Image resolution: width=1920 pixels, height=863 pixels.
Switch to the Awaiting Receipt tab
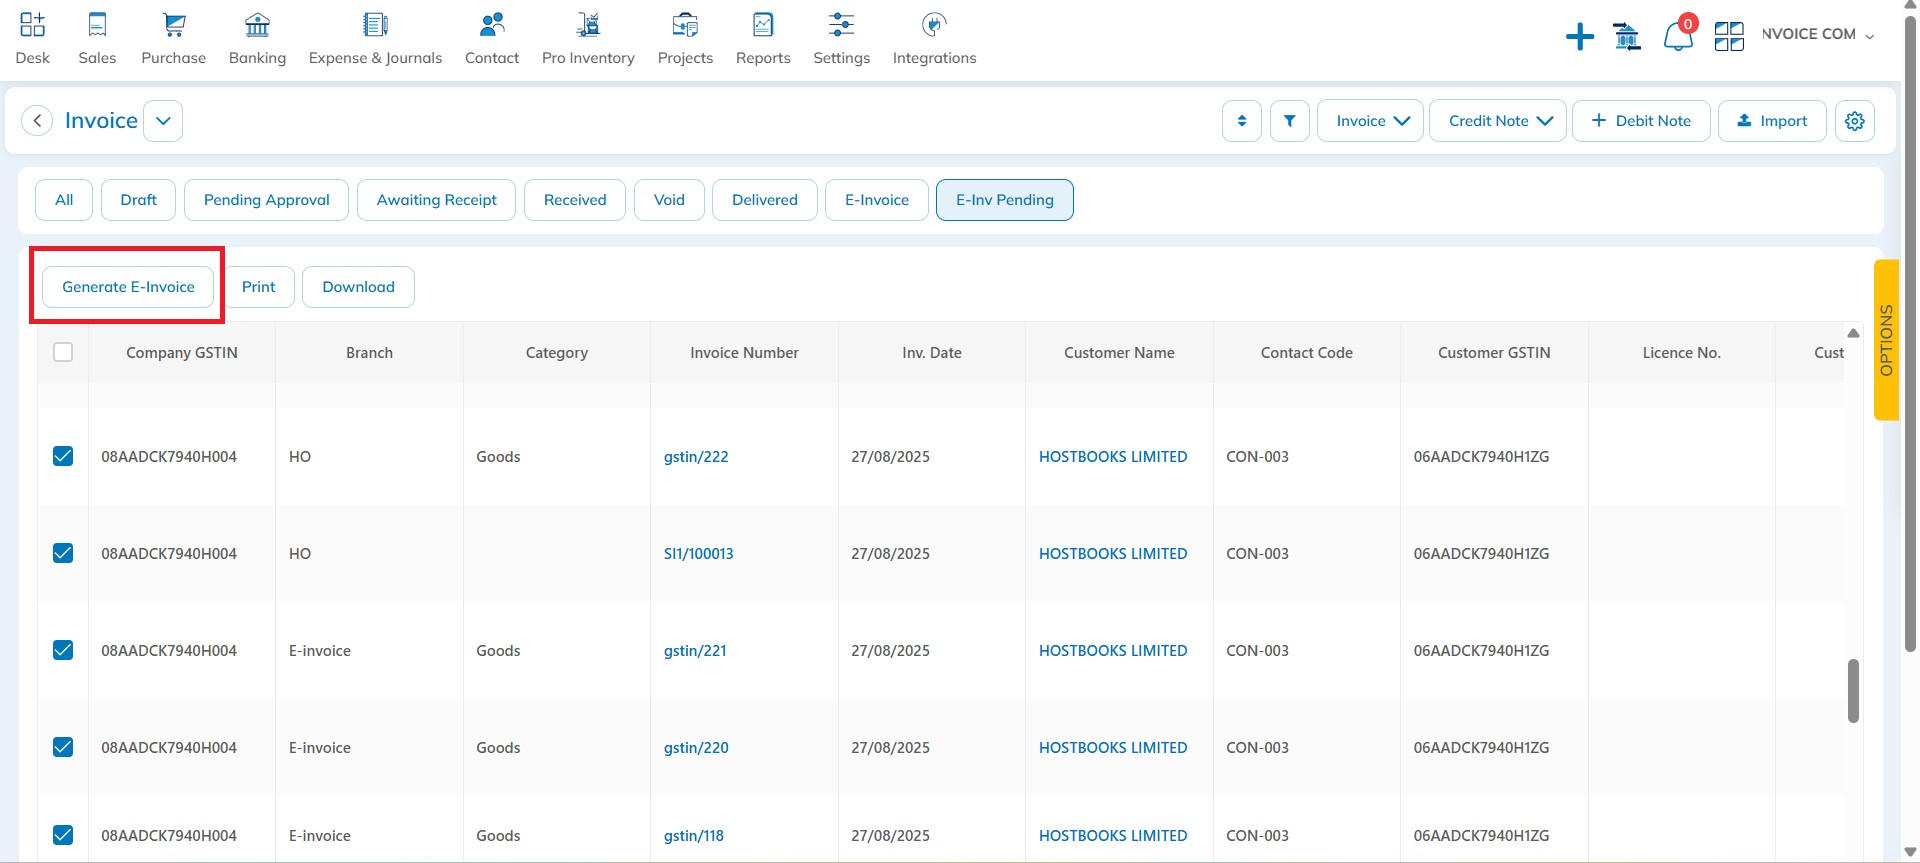[x=436, y=200]
